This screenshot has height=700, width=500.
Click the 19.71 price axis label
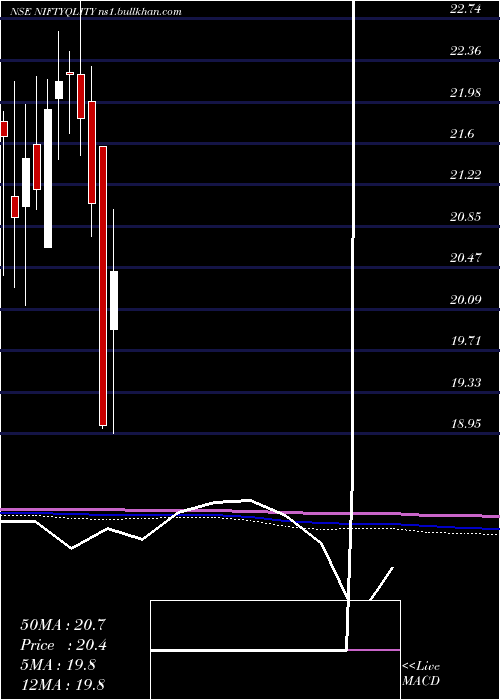point(466,341)
